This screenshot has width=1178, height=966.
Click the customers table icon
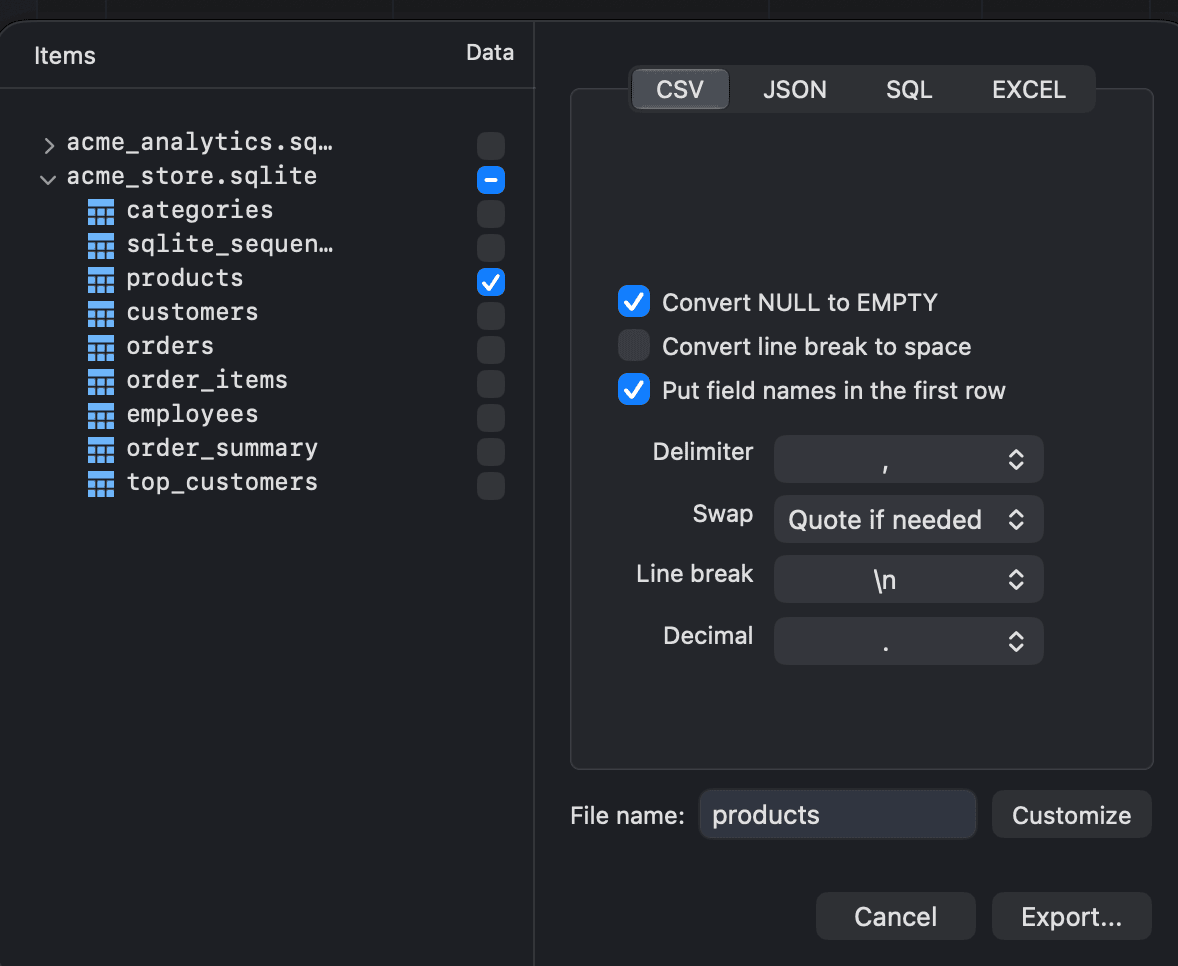[101, 314]
